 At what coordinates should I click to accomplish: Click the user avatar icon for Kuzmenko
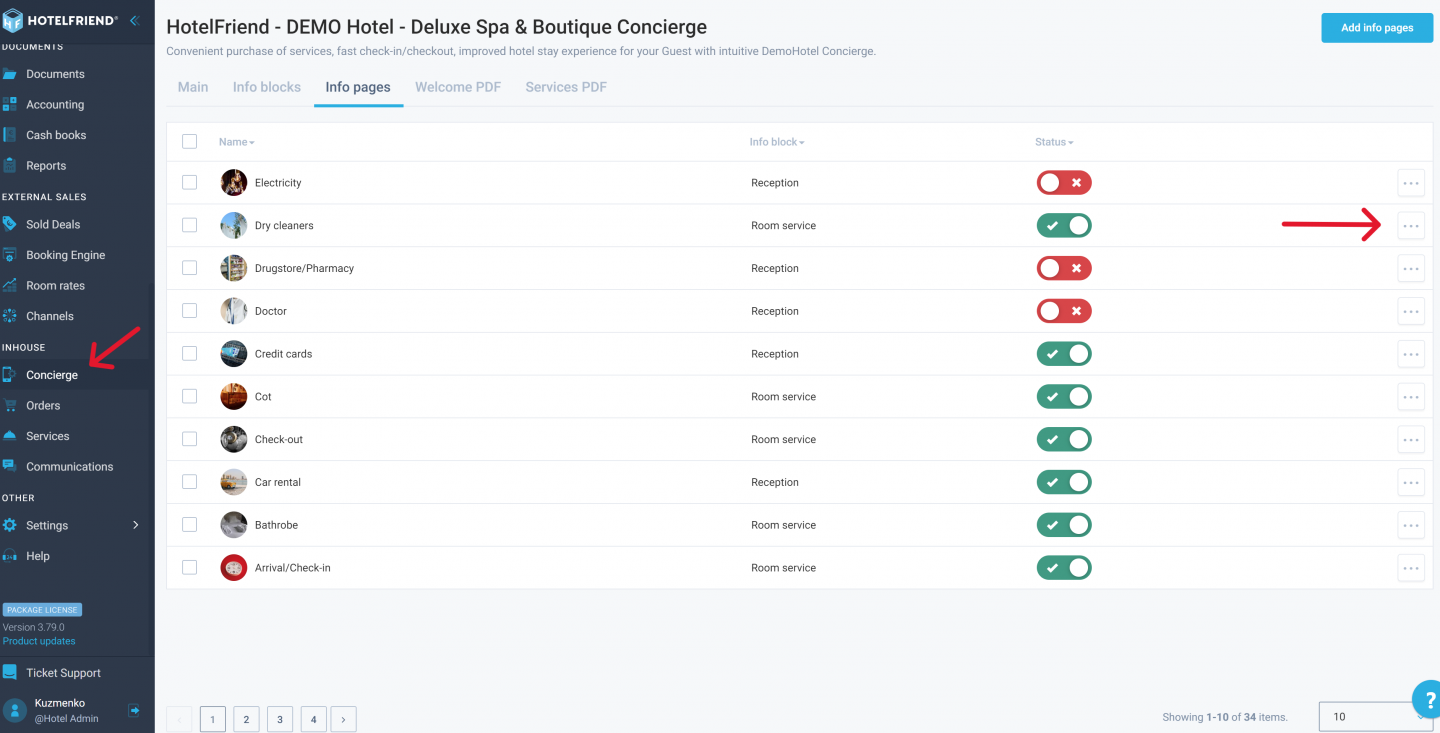(14, 710)
